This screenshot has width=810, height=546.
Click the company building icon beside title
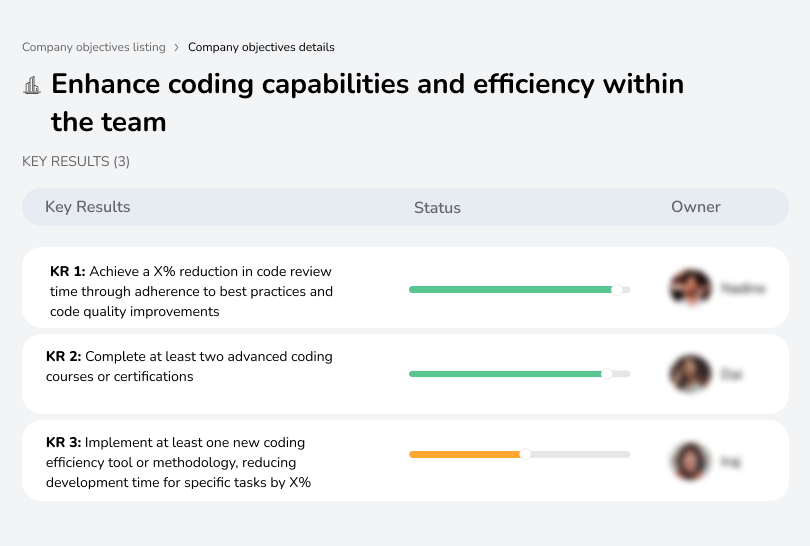point(32,85)
